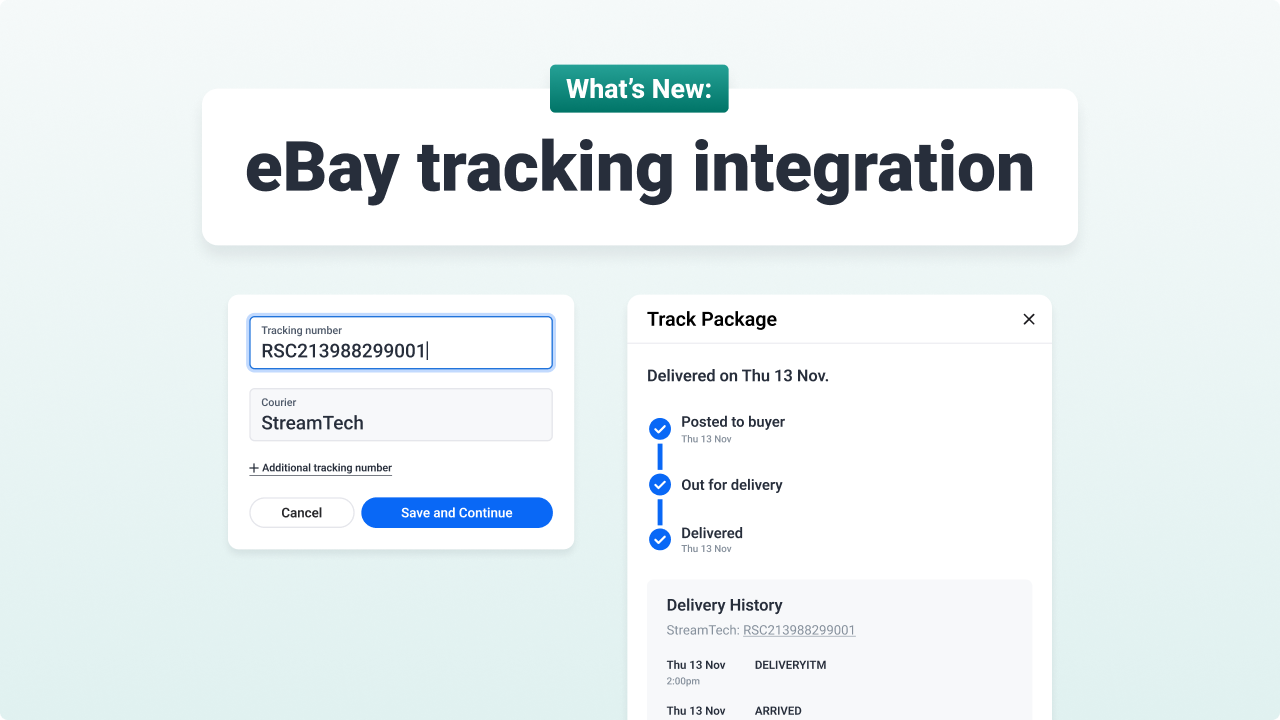Click the checkmark icon beside Posted to buyer

pos(660,428)
